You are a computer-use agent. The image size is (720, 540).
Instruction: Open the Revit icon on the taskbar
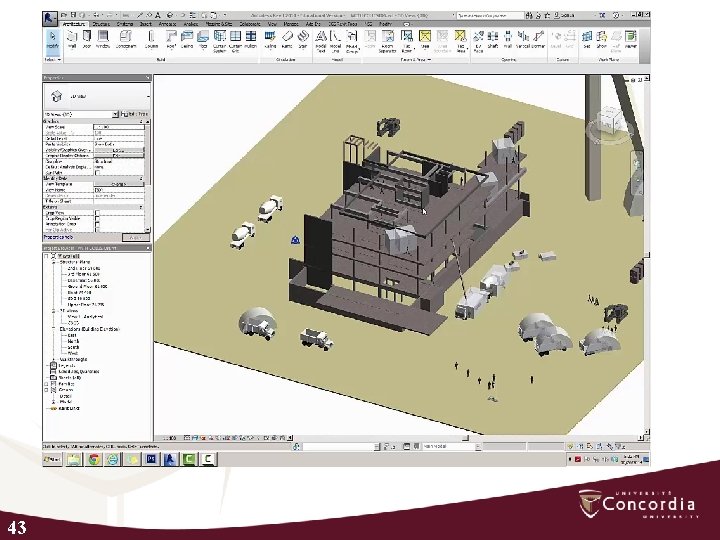[169, 459]
